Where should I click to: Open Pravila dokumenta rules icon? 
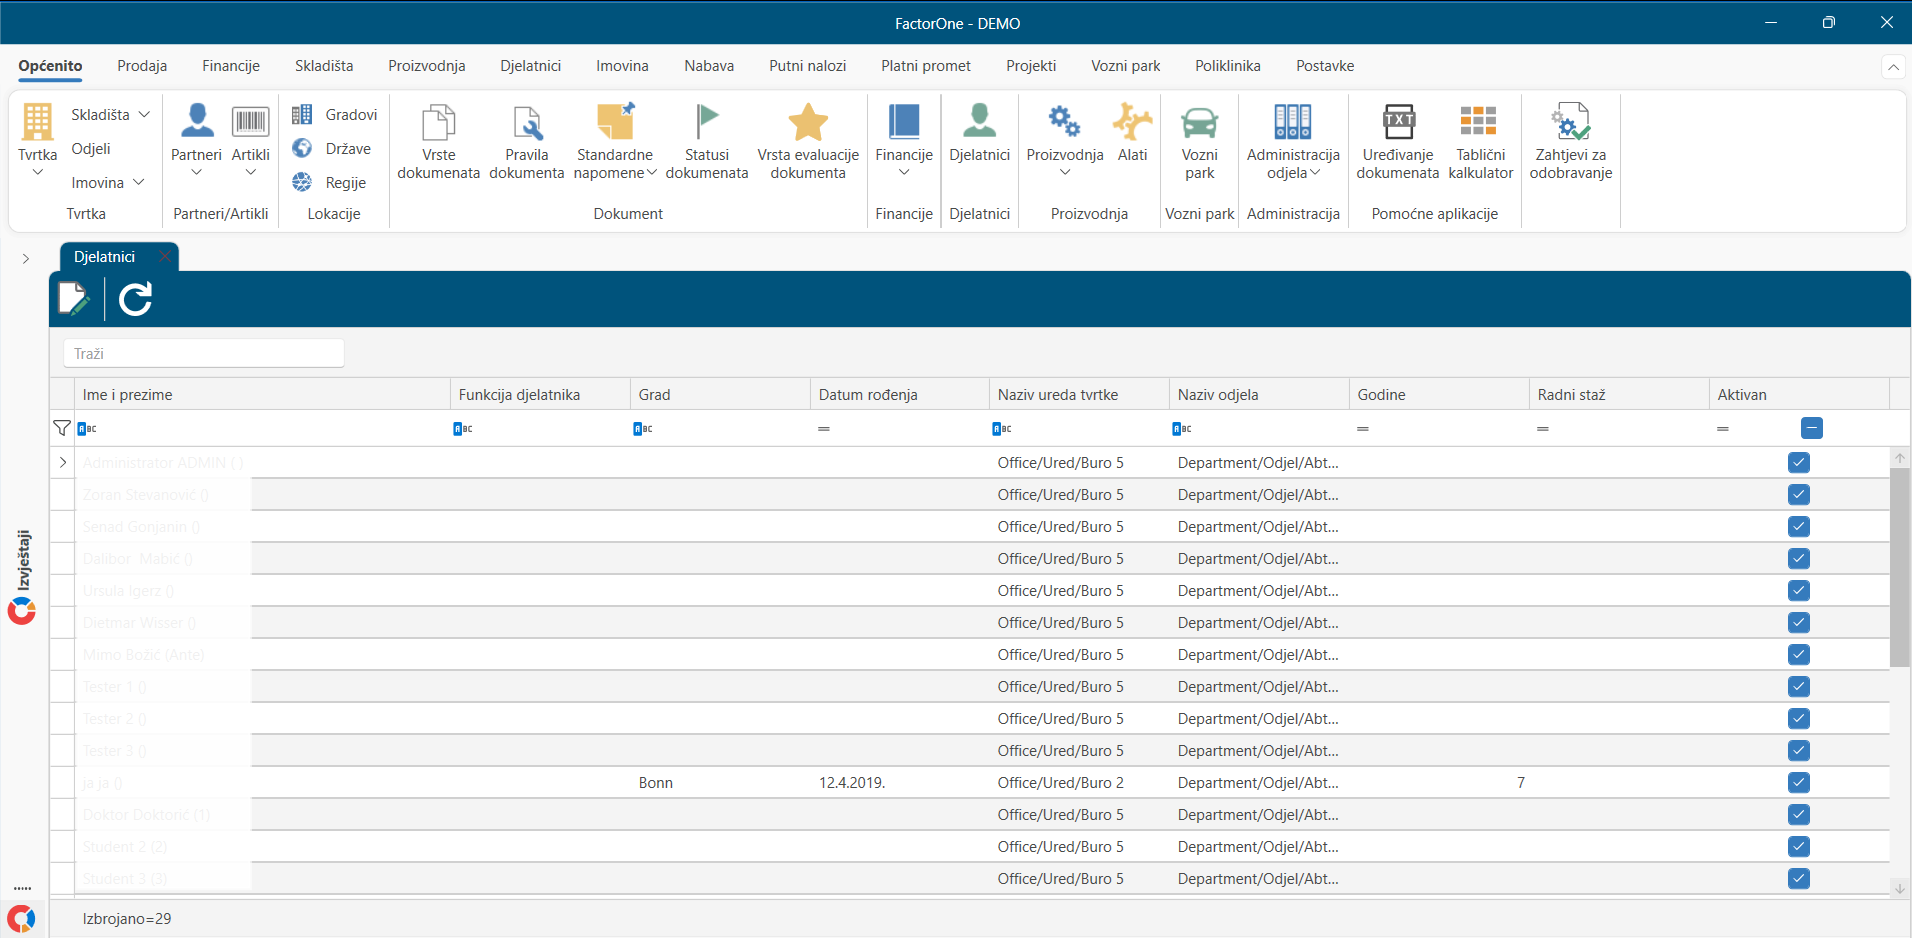pos(526,122)
